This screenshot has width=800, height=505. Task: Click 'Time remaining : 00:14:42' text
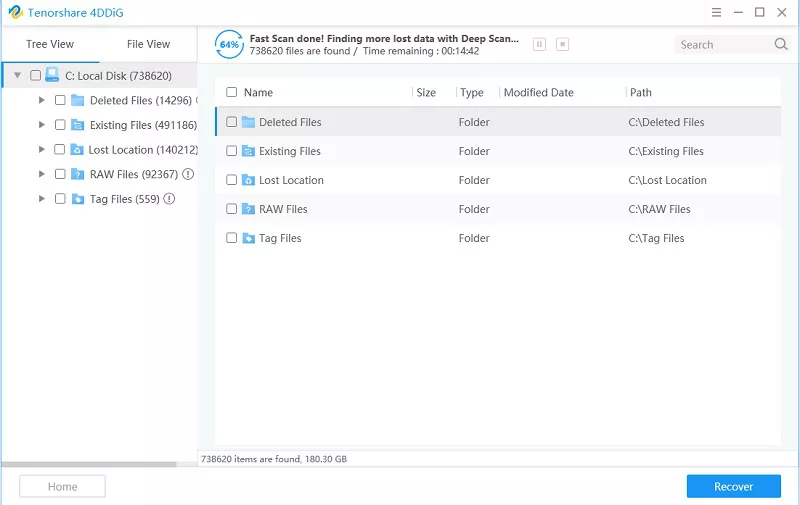point(421,51)
